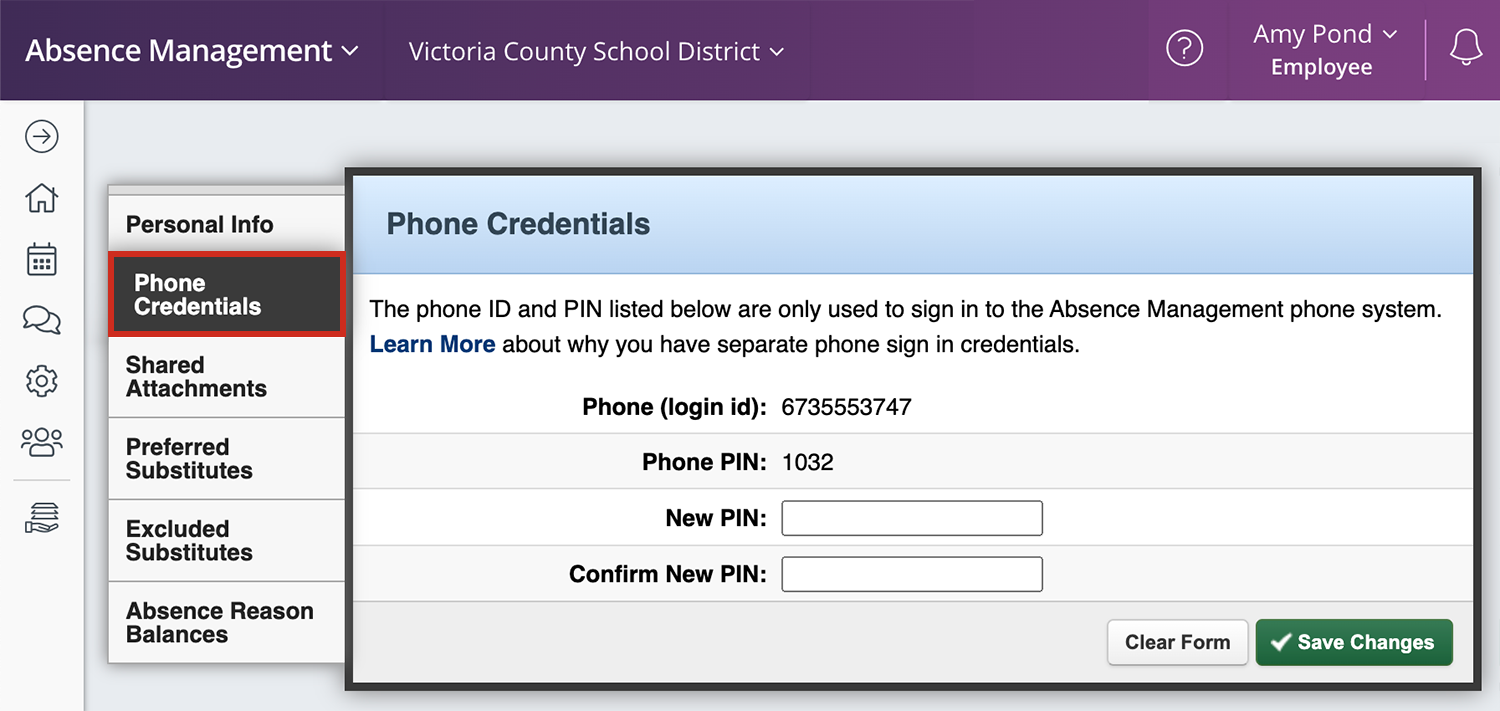1500x711 pixels.
Task: Open settings gear icon in sidebar
Action: point(41,381)
